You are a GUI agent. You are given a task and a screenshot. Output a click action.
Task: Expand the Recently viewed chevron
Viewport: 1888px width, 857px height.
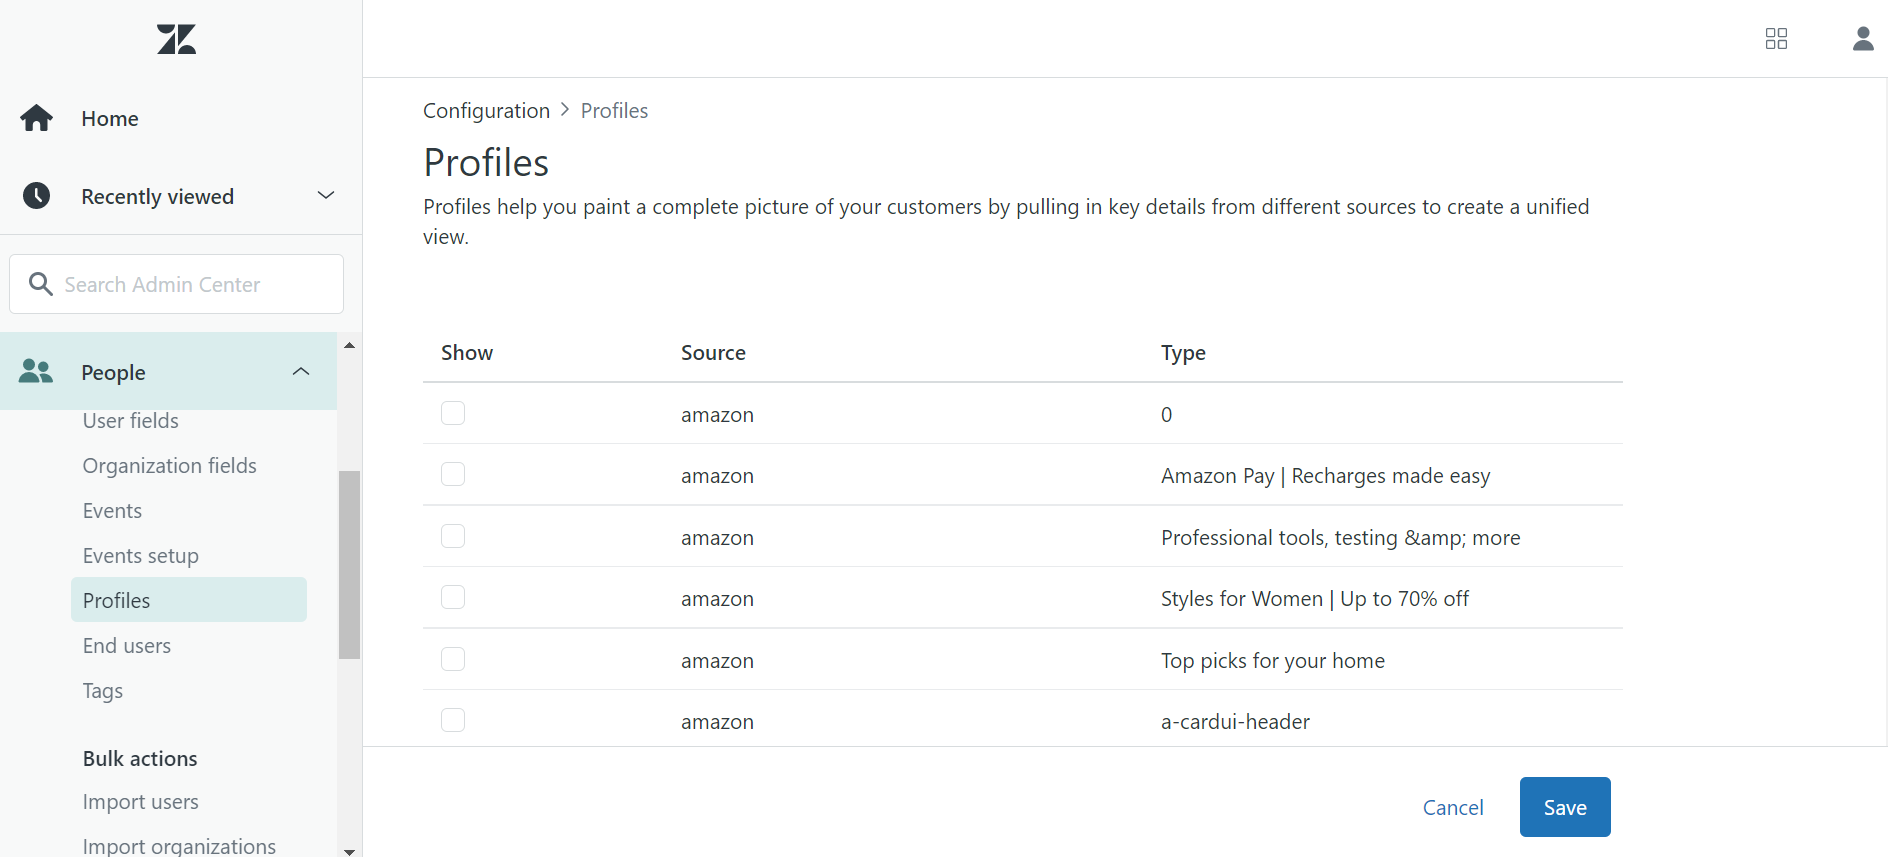tap(325, 195)
